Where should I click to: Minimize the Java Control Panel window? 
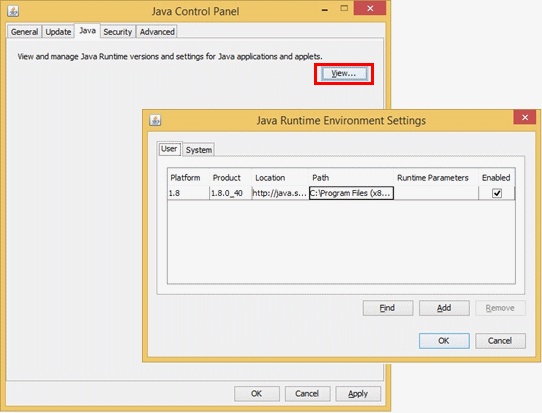[325, 10]
